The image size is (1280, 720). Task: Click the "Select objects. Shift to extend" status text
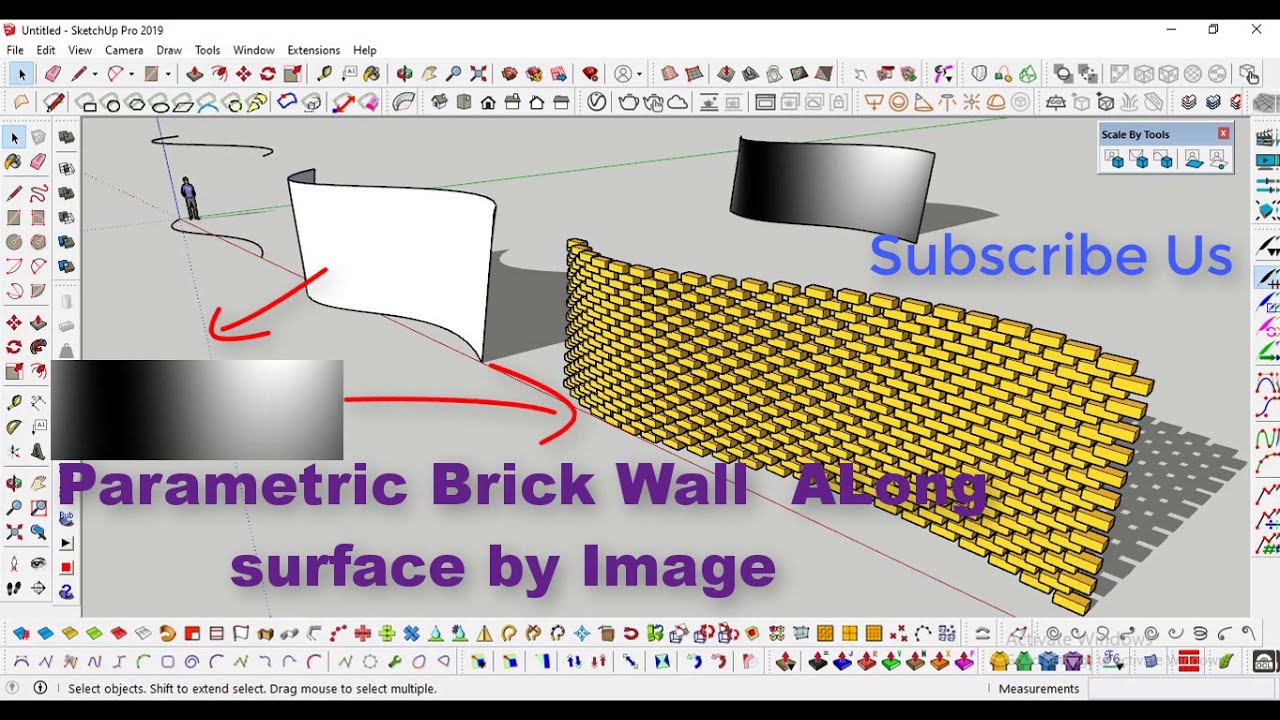click(252, 688)
